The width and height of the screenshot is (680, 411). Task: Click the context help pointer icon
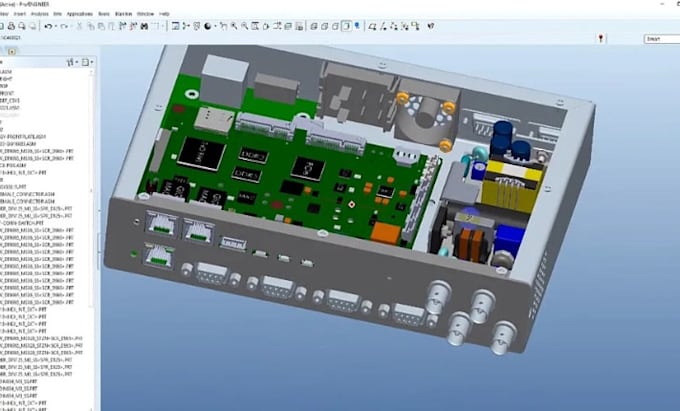coord(431,26)
